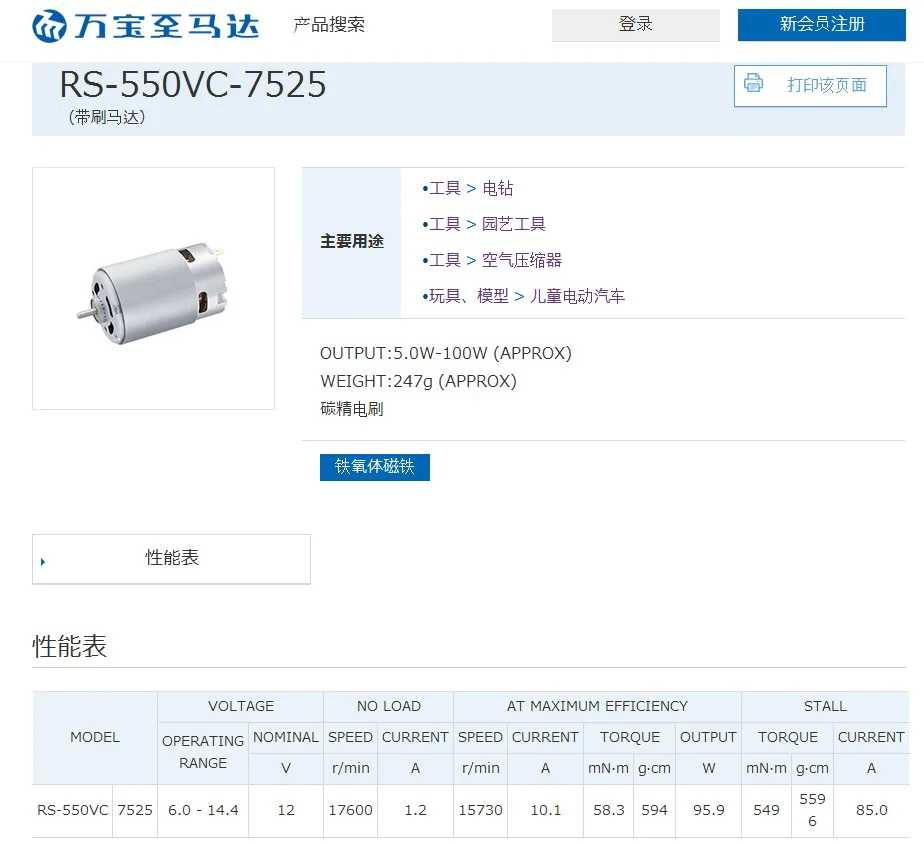The image size is (924, 844).
Task: Click the no-load speed value 17600
Action: [x=350, y=810]
